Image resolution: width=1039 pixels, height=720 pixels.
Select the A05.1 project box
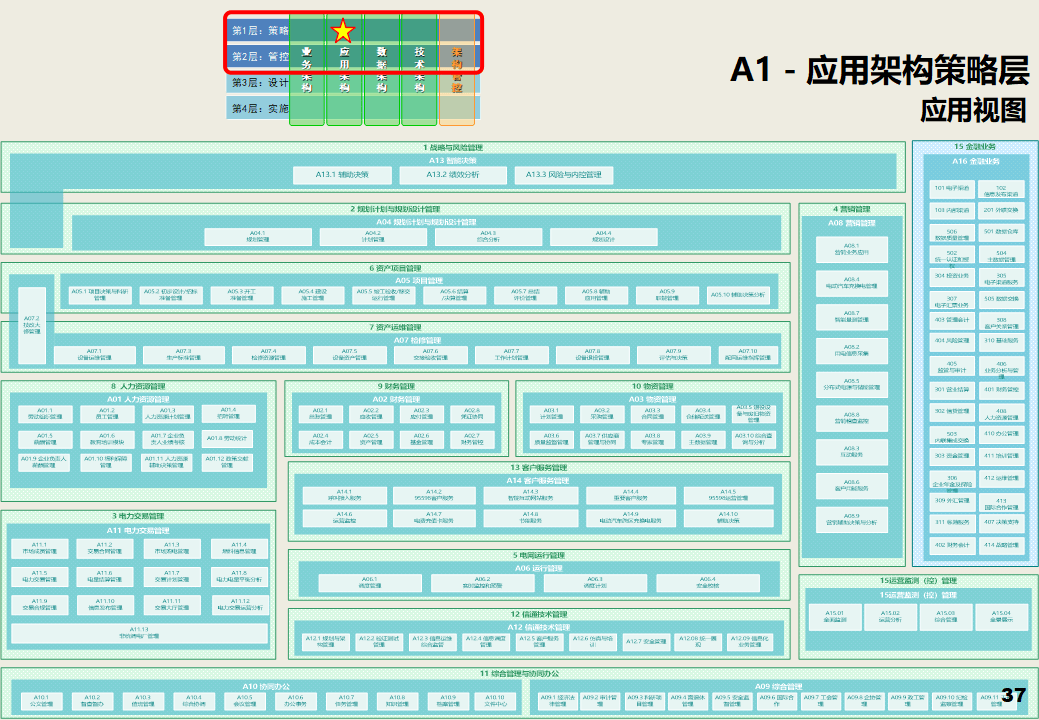(x=99, y=295)
